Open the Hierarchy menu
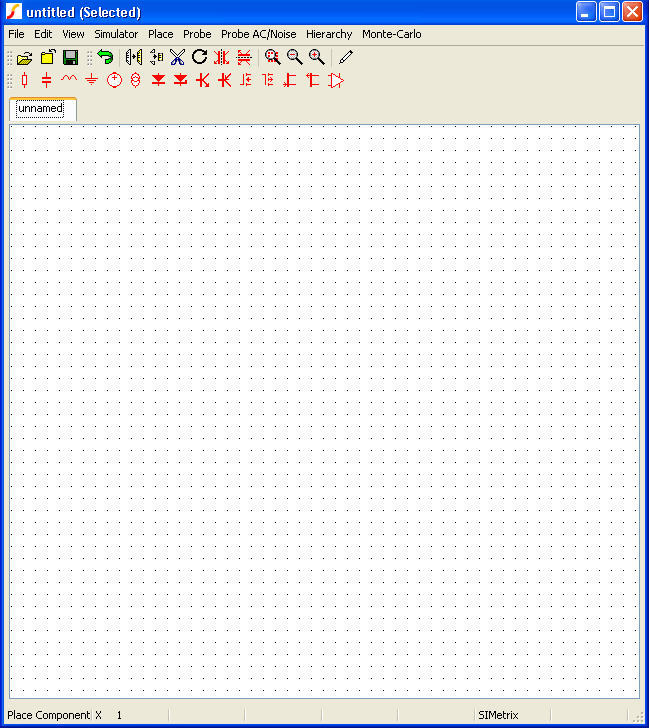The image size is (649, 728). point(329,34)
